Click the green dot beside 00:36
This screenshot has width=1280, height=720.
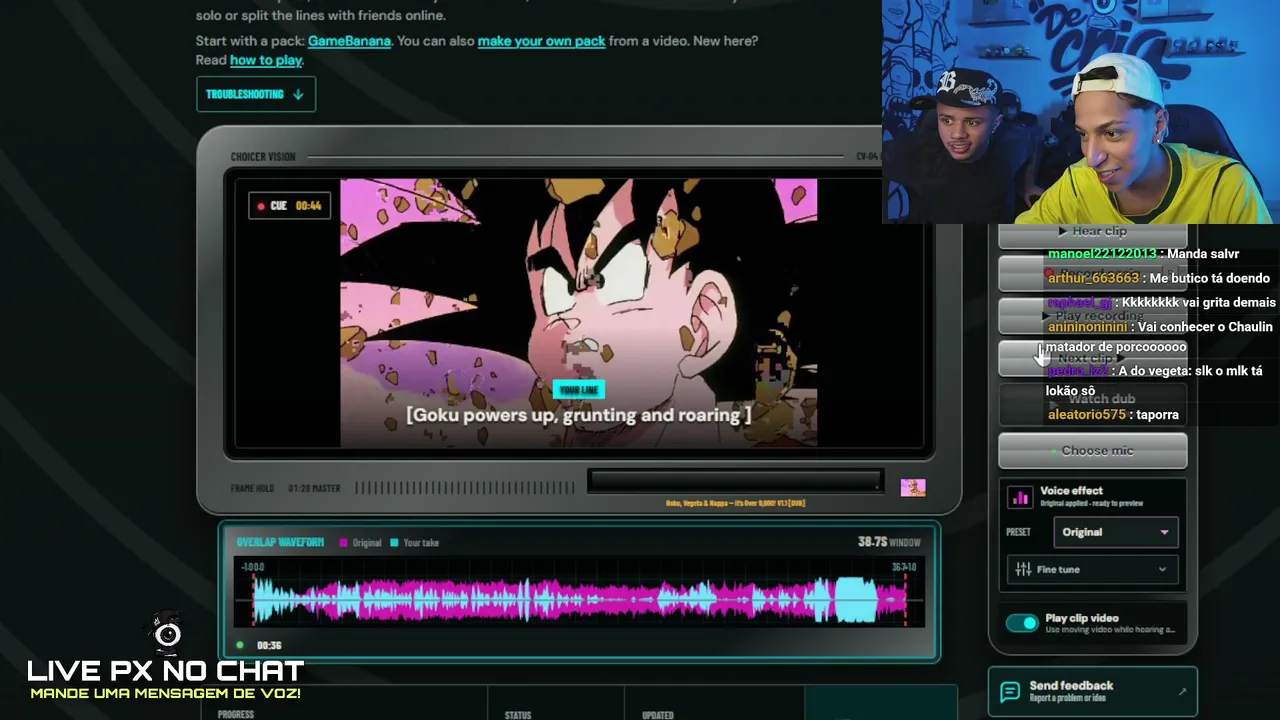coord(240,645)
